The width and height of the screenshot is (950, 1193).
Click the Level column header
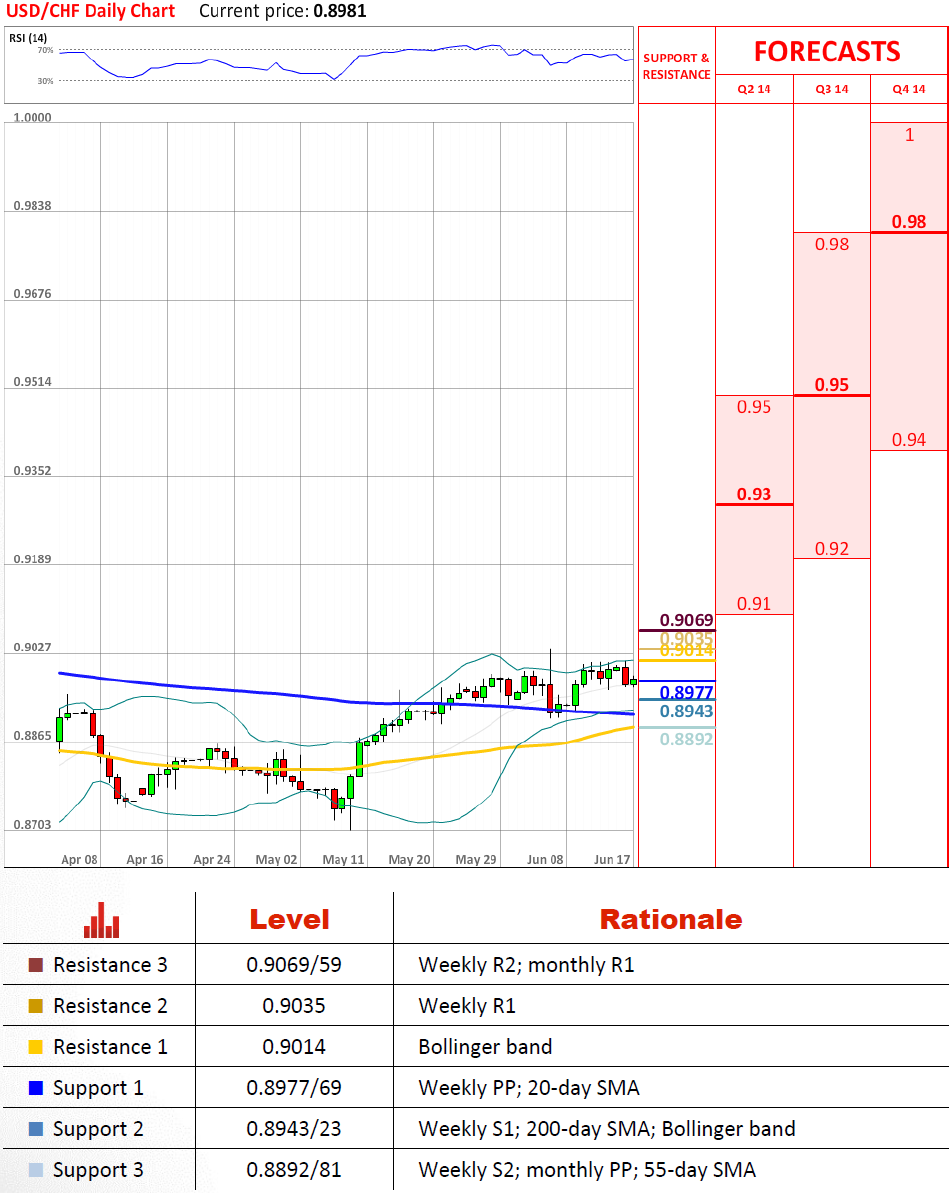290,919
